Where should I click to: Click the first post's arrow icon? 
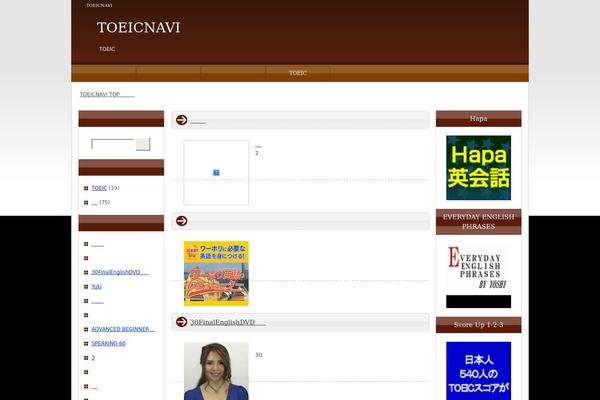181,120
